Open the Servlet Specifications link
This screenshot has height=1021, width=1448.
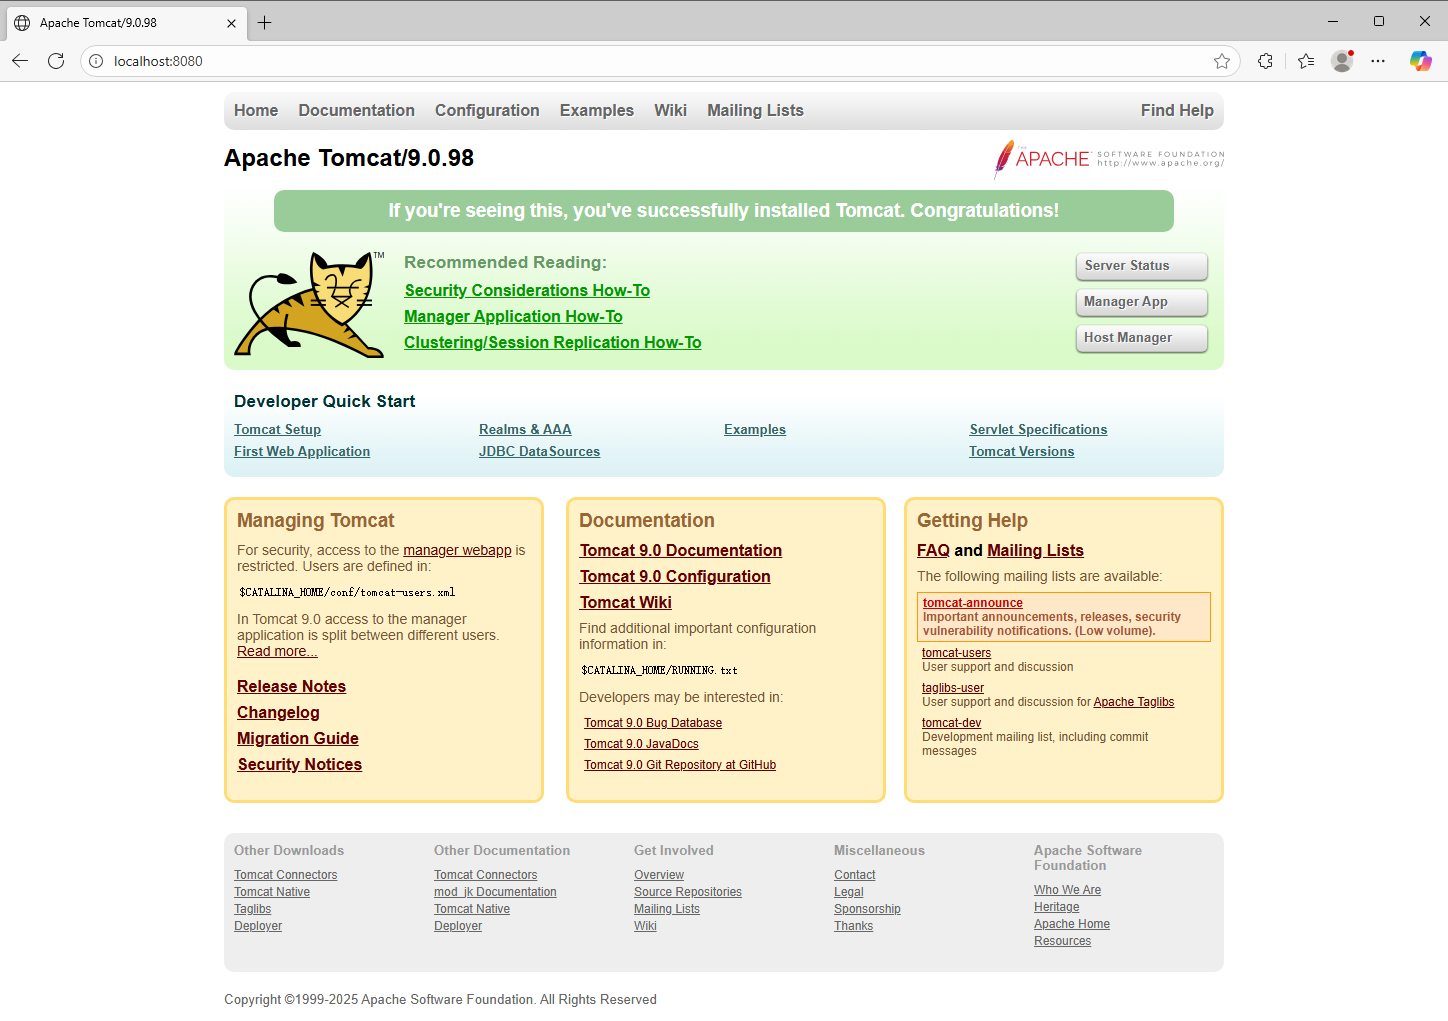tap(1038, 429)
